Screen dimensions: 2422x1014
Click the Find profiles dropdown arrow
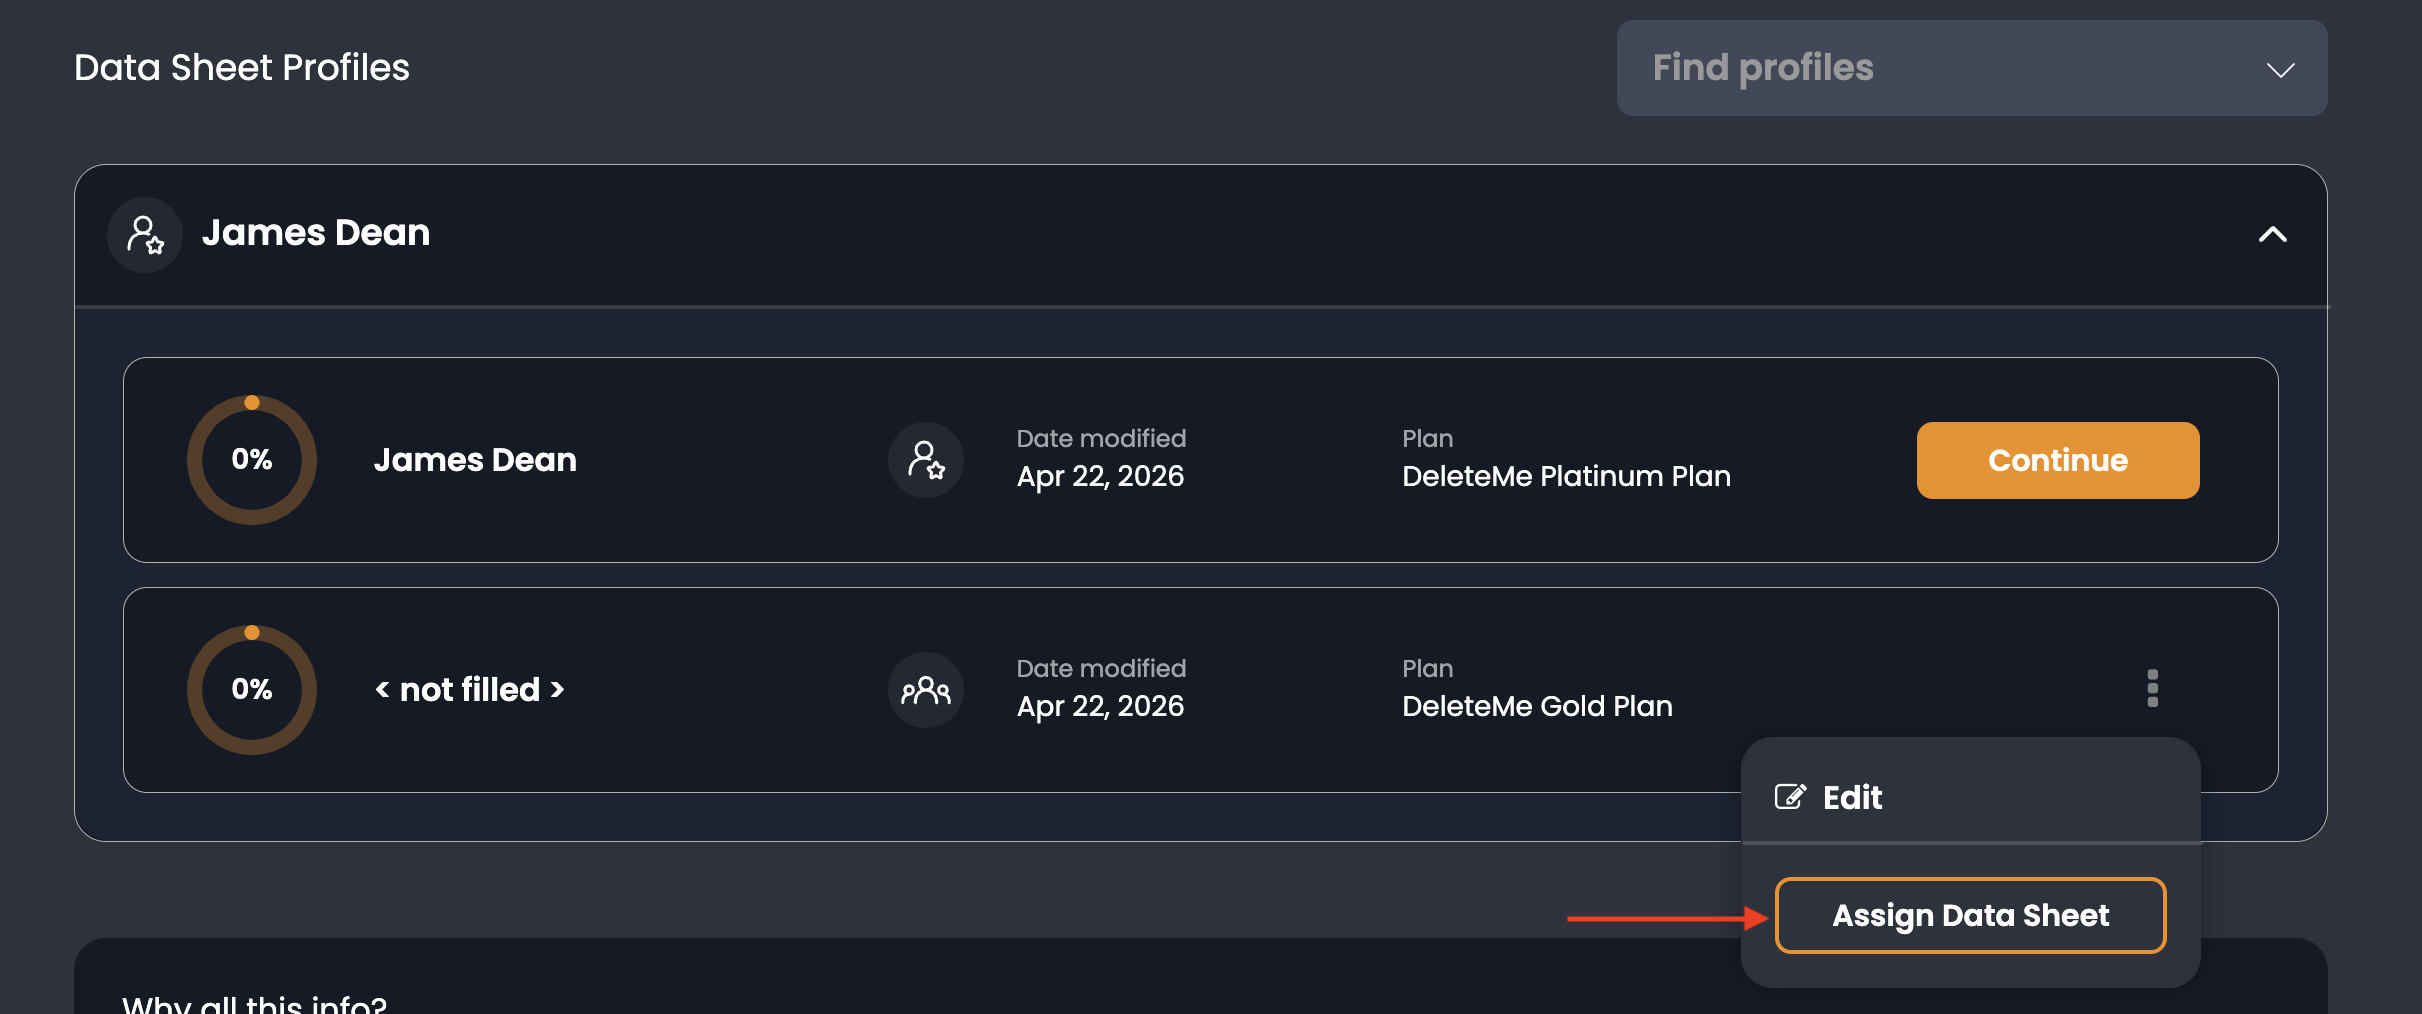[x=2280, y=70]
